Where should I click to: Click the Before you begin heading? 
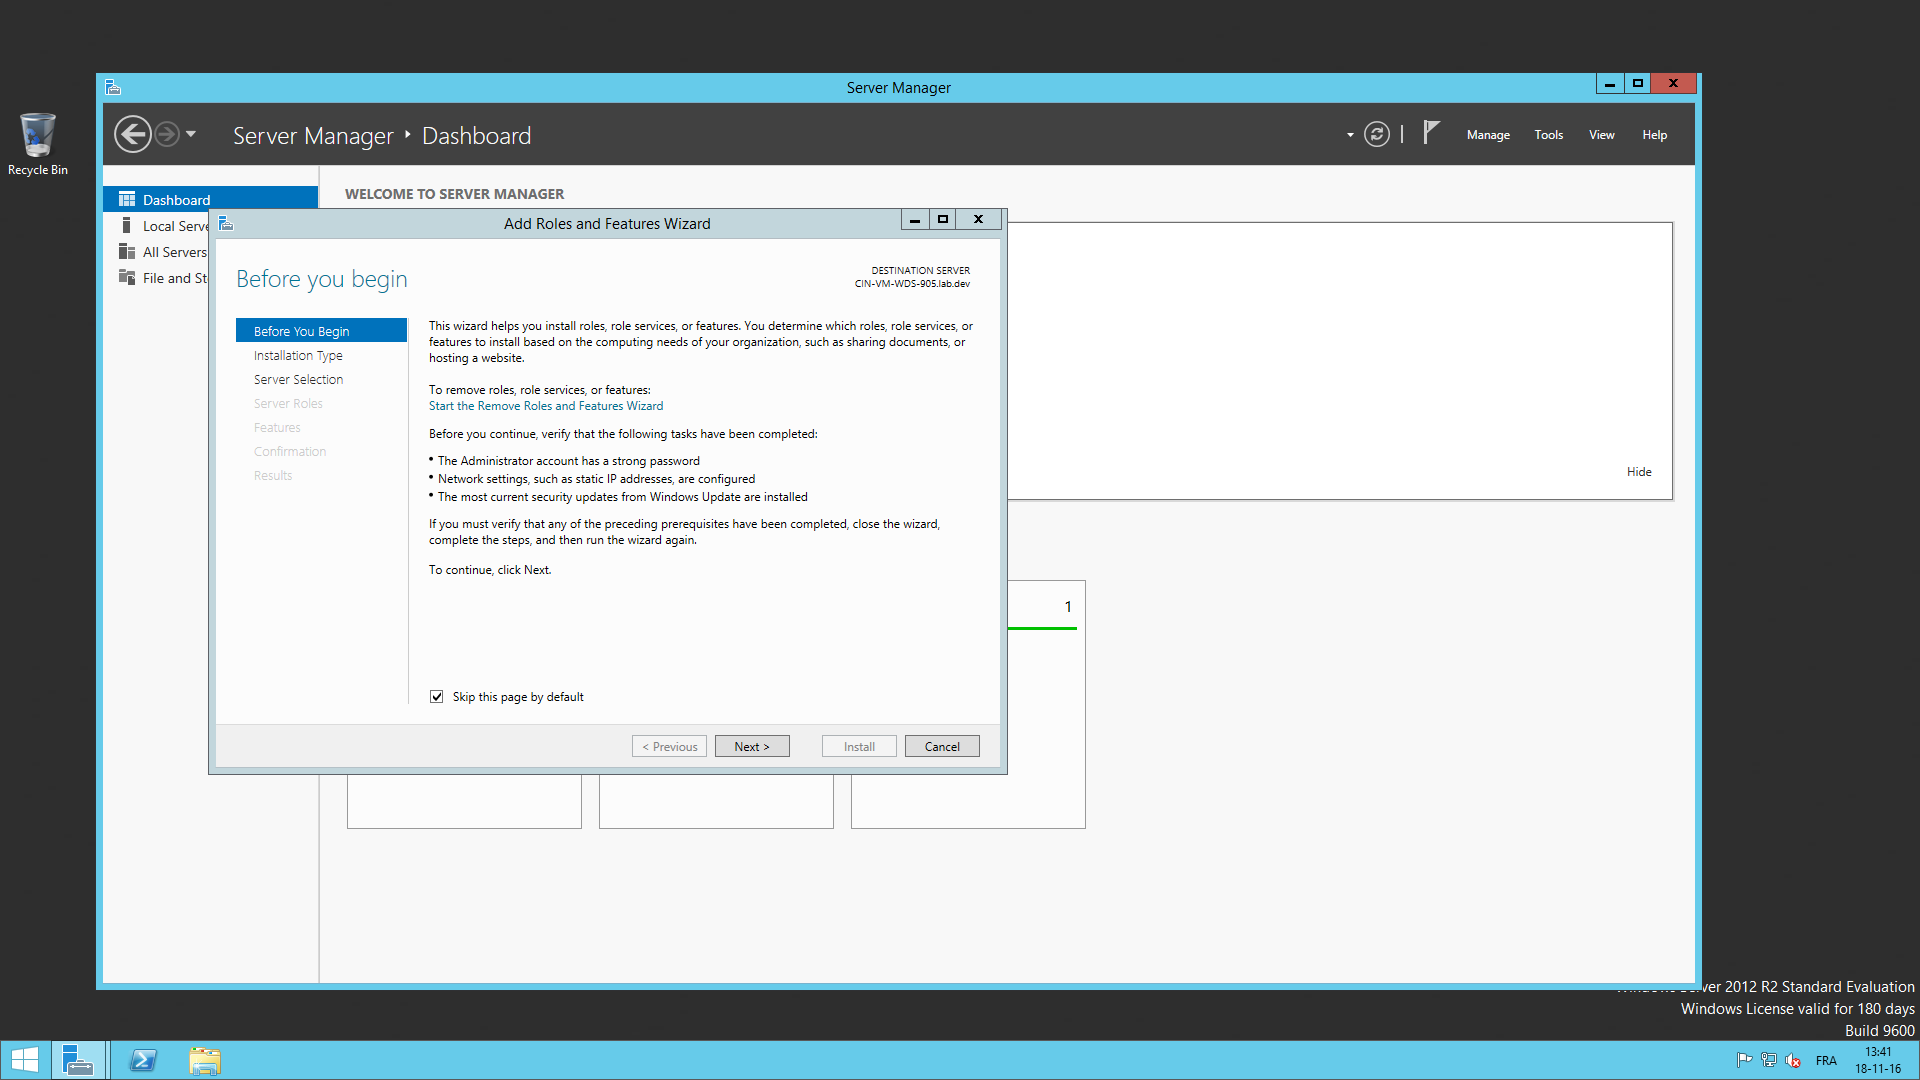click(x=322, y=279)
